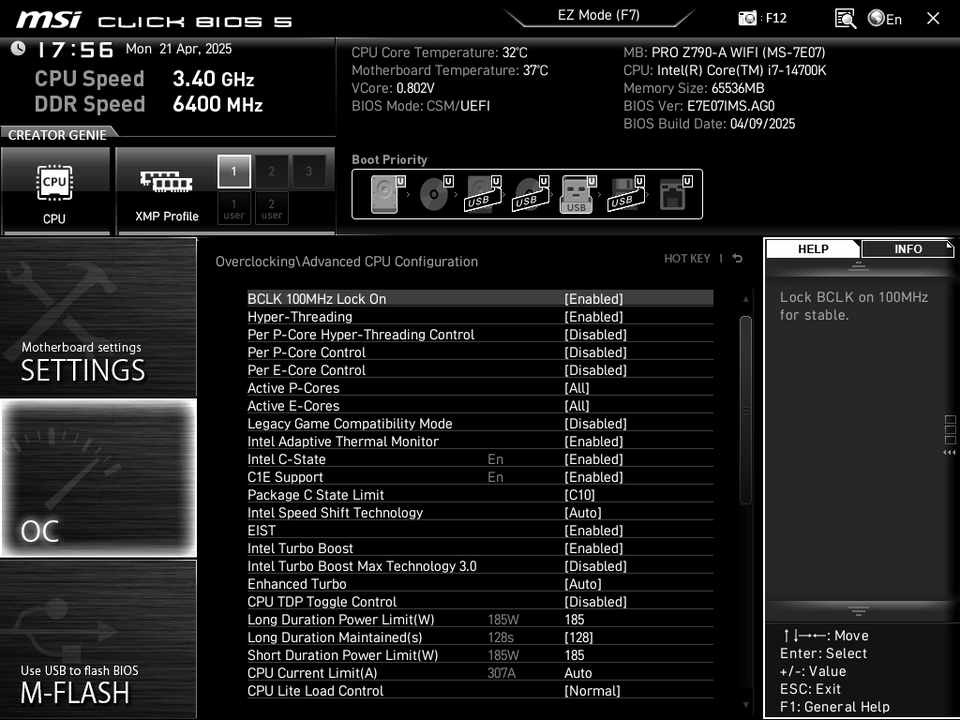Image resolution: width=960 pixels, height=720 pixels.
Task: Open the OC overclocking section
Action: point(98,478)
